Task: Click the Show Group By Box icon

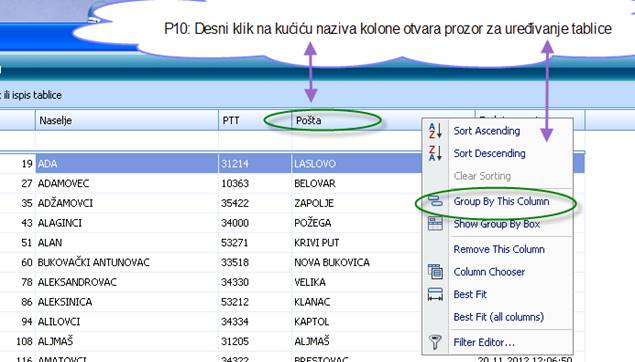Action: 435,224
